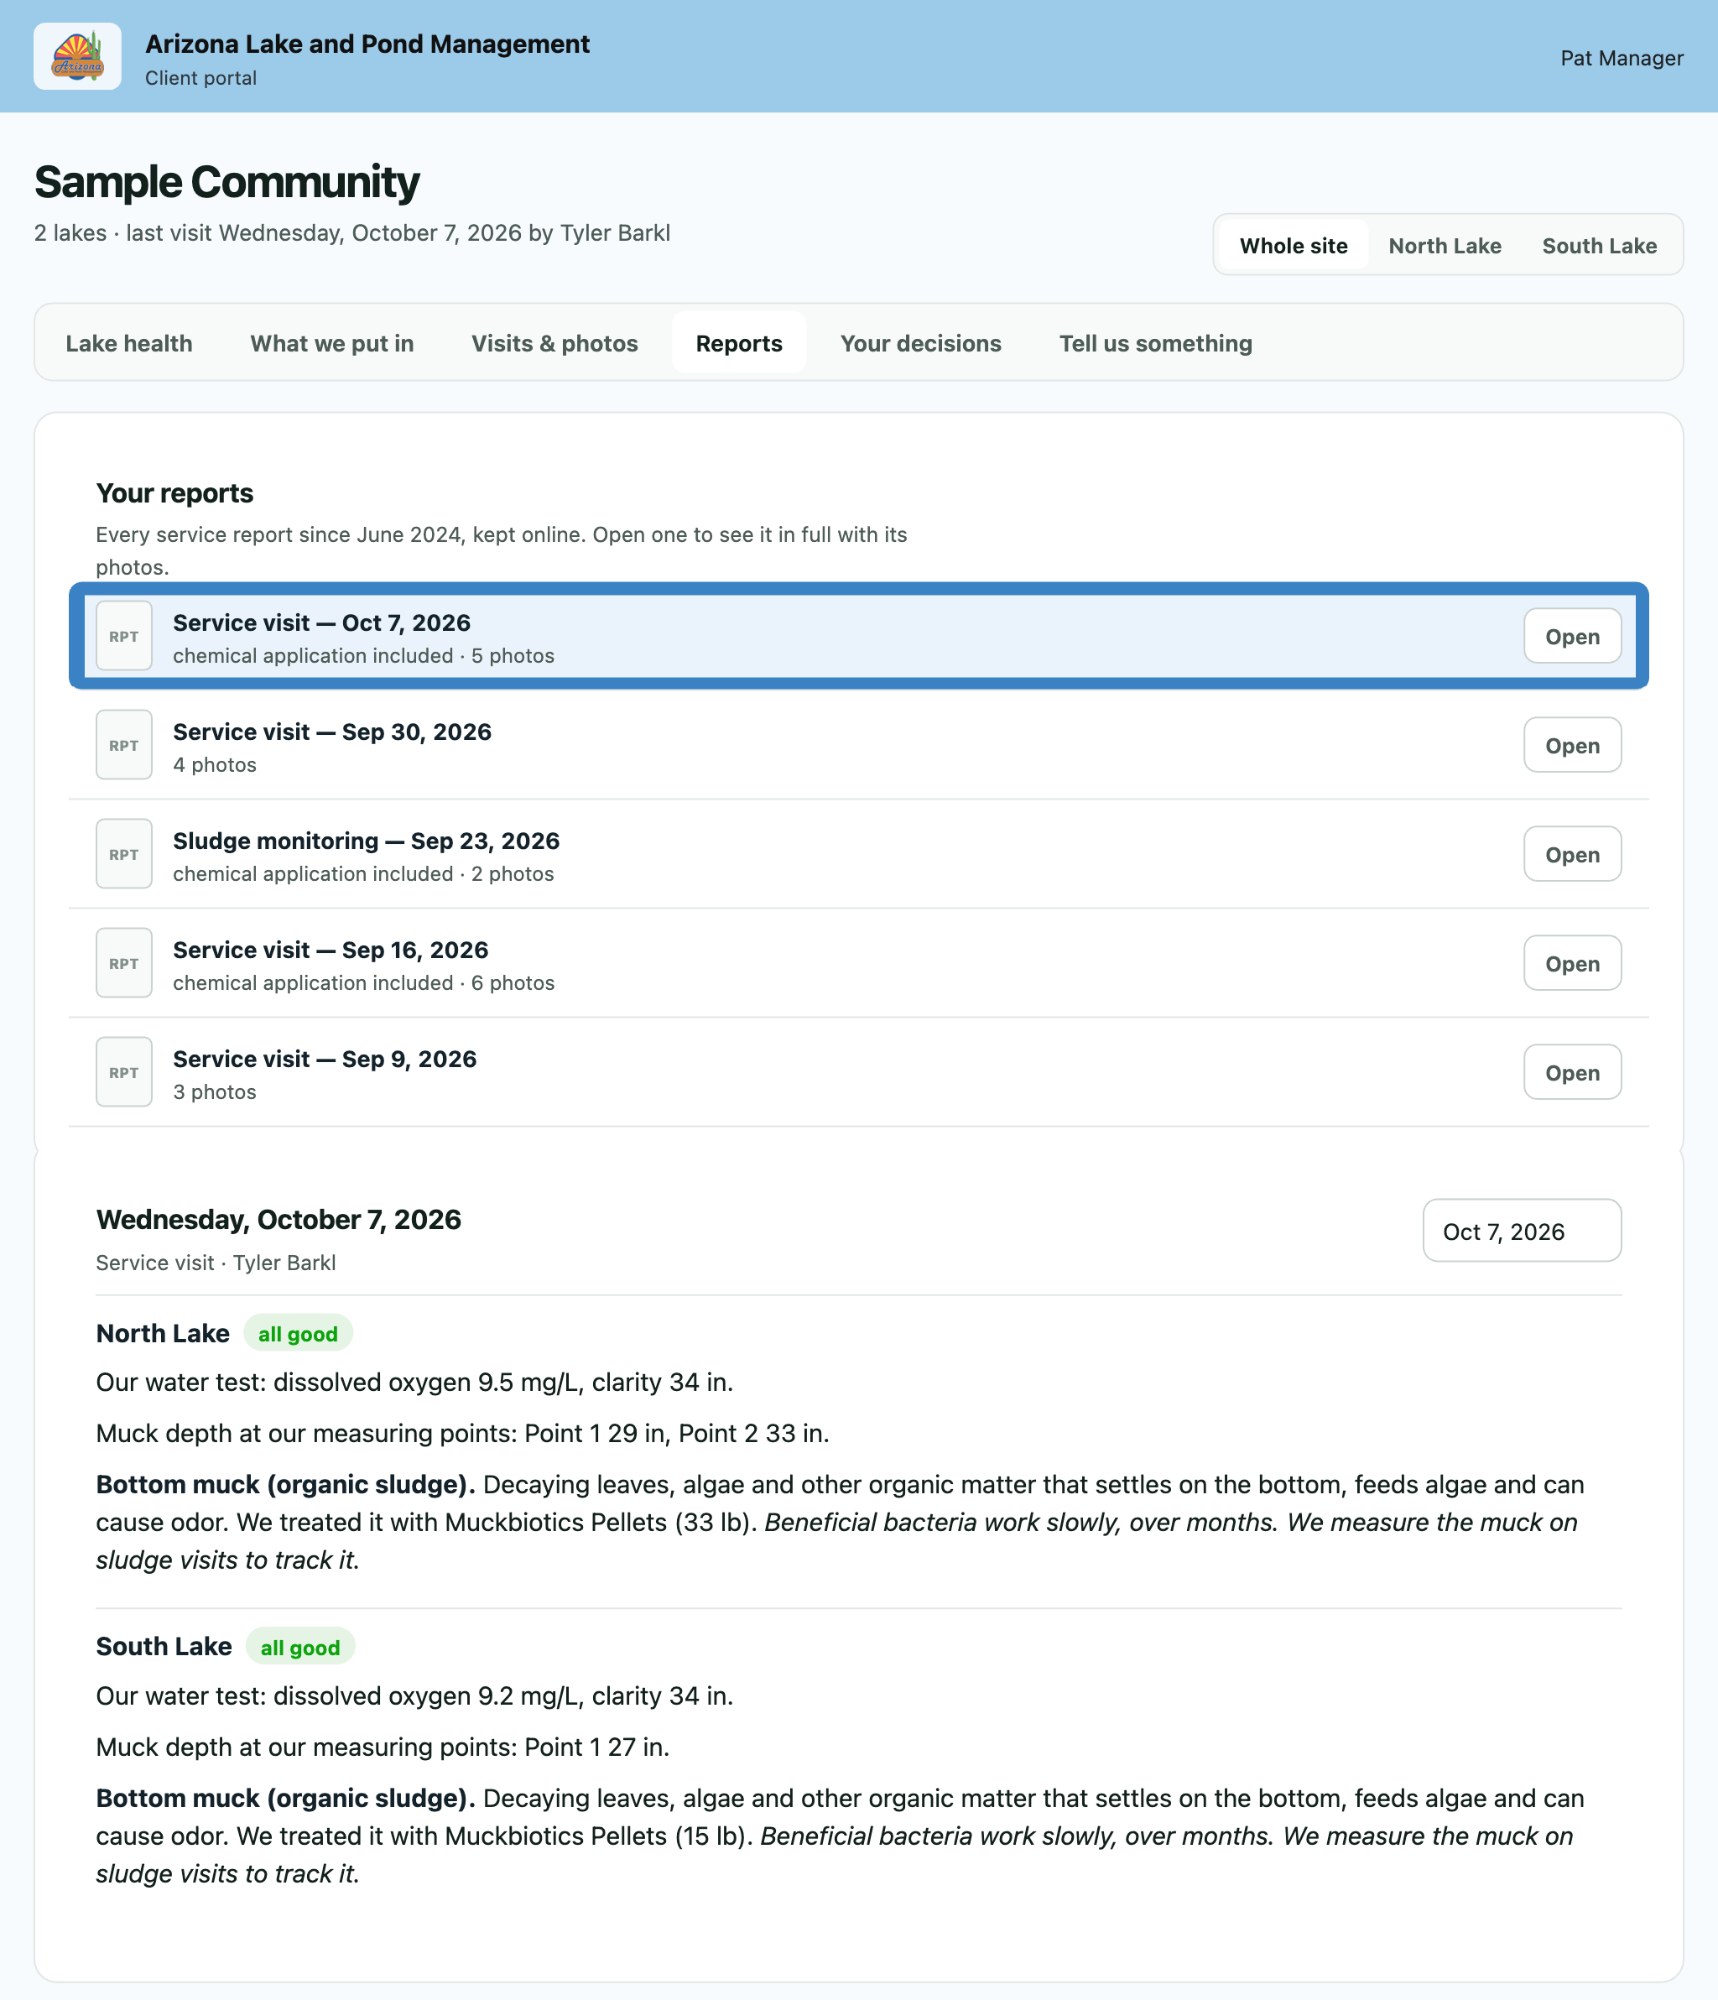Select 'Sludge monitoring — Sep 23, 2026' row title
This screenshot has height=2000, width=1718.
click(366, 841)
